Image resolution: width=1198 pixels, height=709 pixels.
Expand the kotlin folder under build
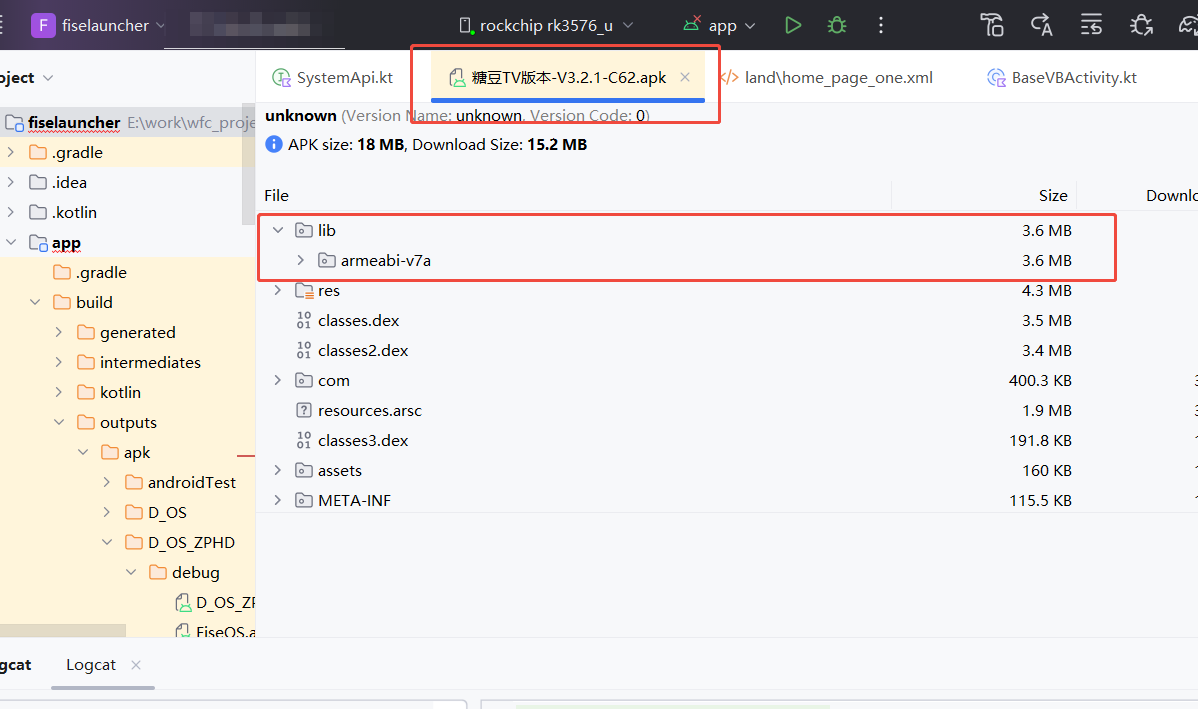click(59, 392)
